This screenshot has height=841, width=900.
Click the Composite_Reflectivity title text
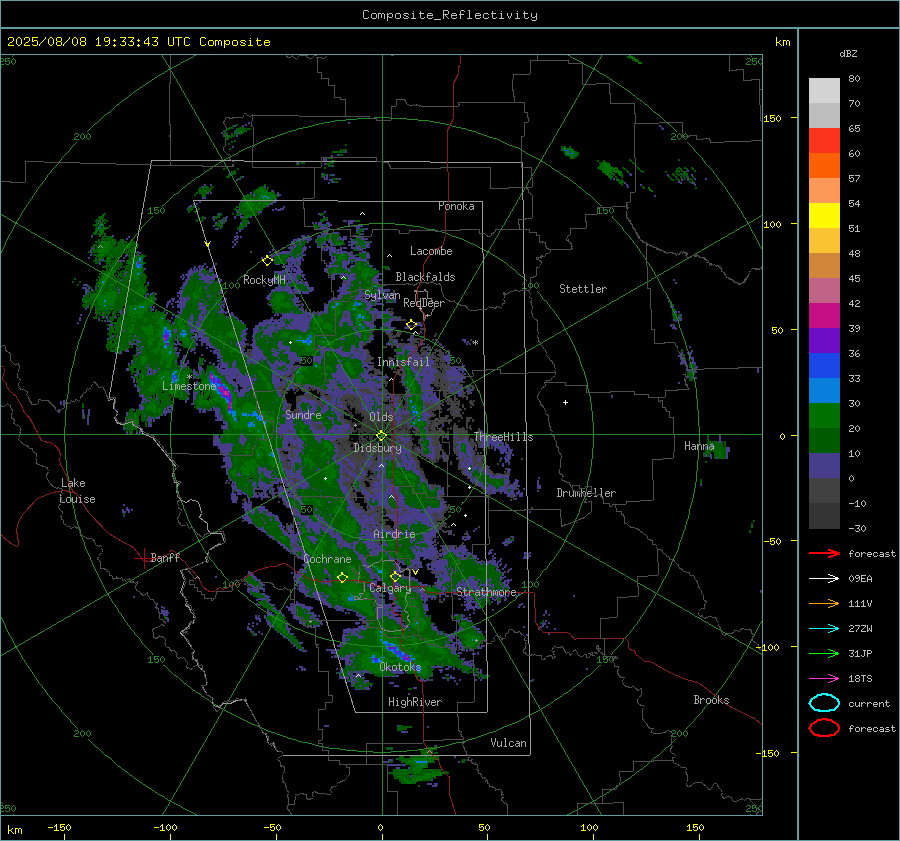coord(450,15)
